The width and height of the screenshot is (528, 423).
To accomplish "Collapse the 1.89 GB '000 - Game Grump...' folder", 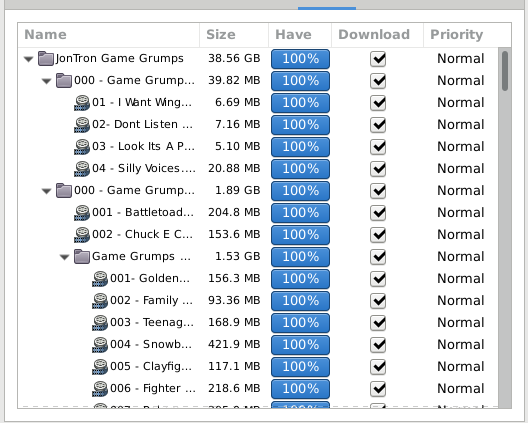I will 46,191.
